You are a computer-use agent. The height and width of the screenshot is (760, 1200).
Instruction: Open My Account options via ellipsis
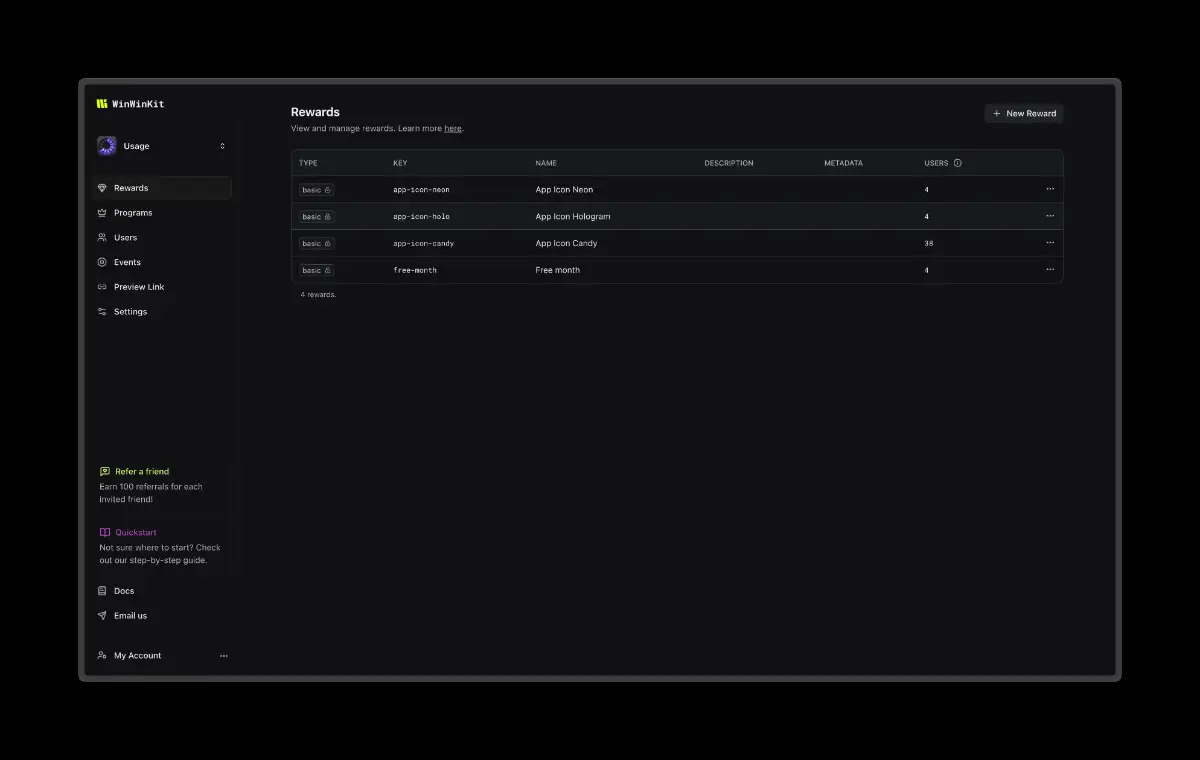[224, 655]
